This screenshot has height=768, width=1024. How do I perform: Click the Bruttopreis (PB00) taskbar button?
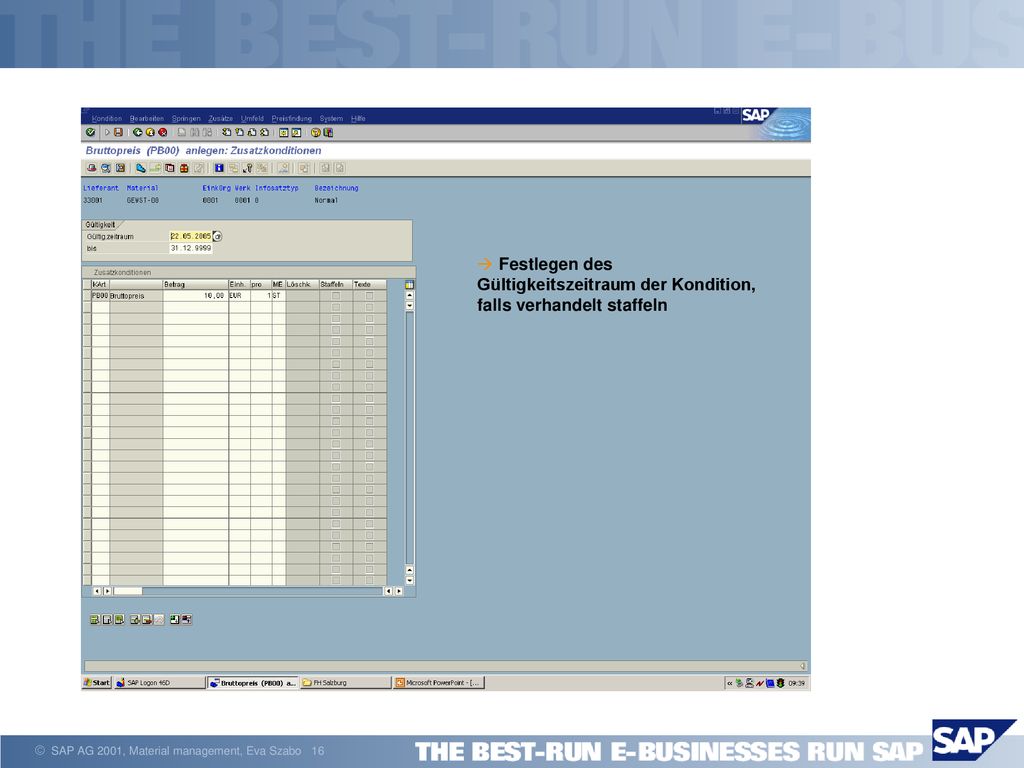pos(253,682)
